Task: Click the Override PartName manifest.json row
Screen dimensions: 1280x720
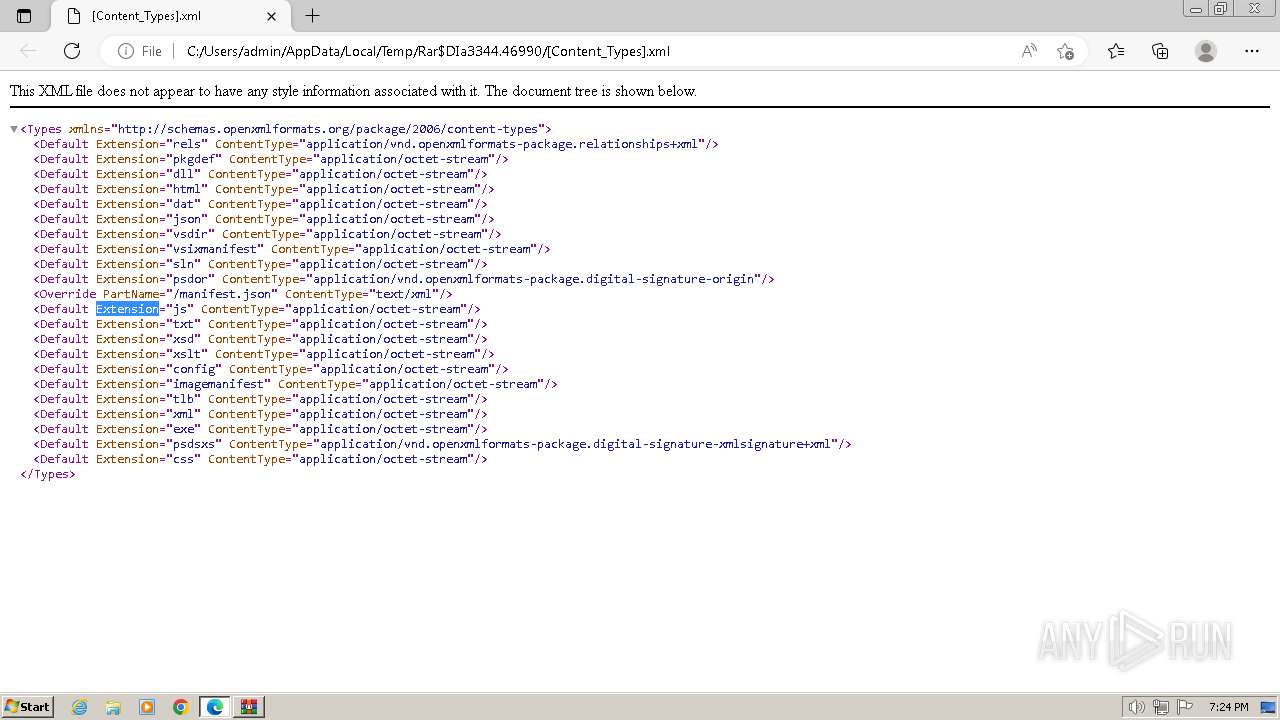Action: [x=243, y=294]
